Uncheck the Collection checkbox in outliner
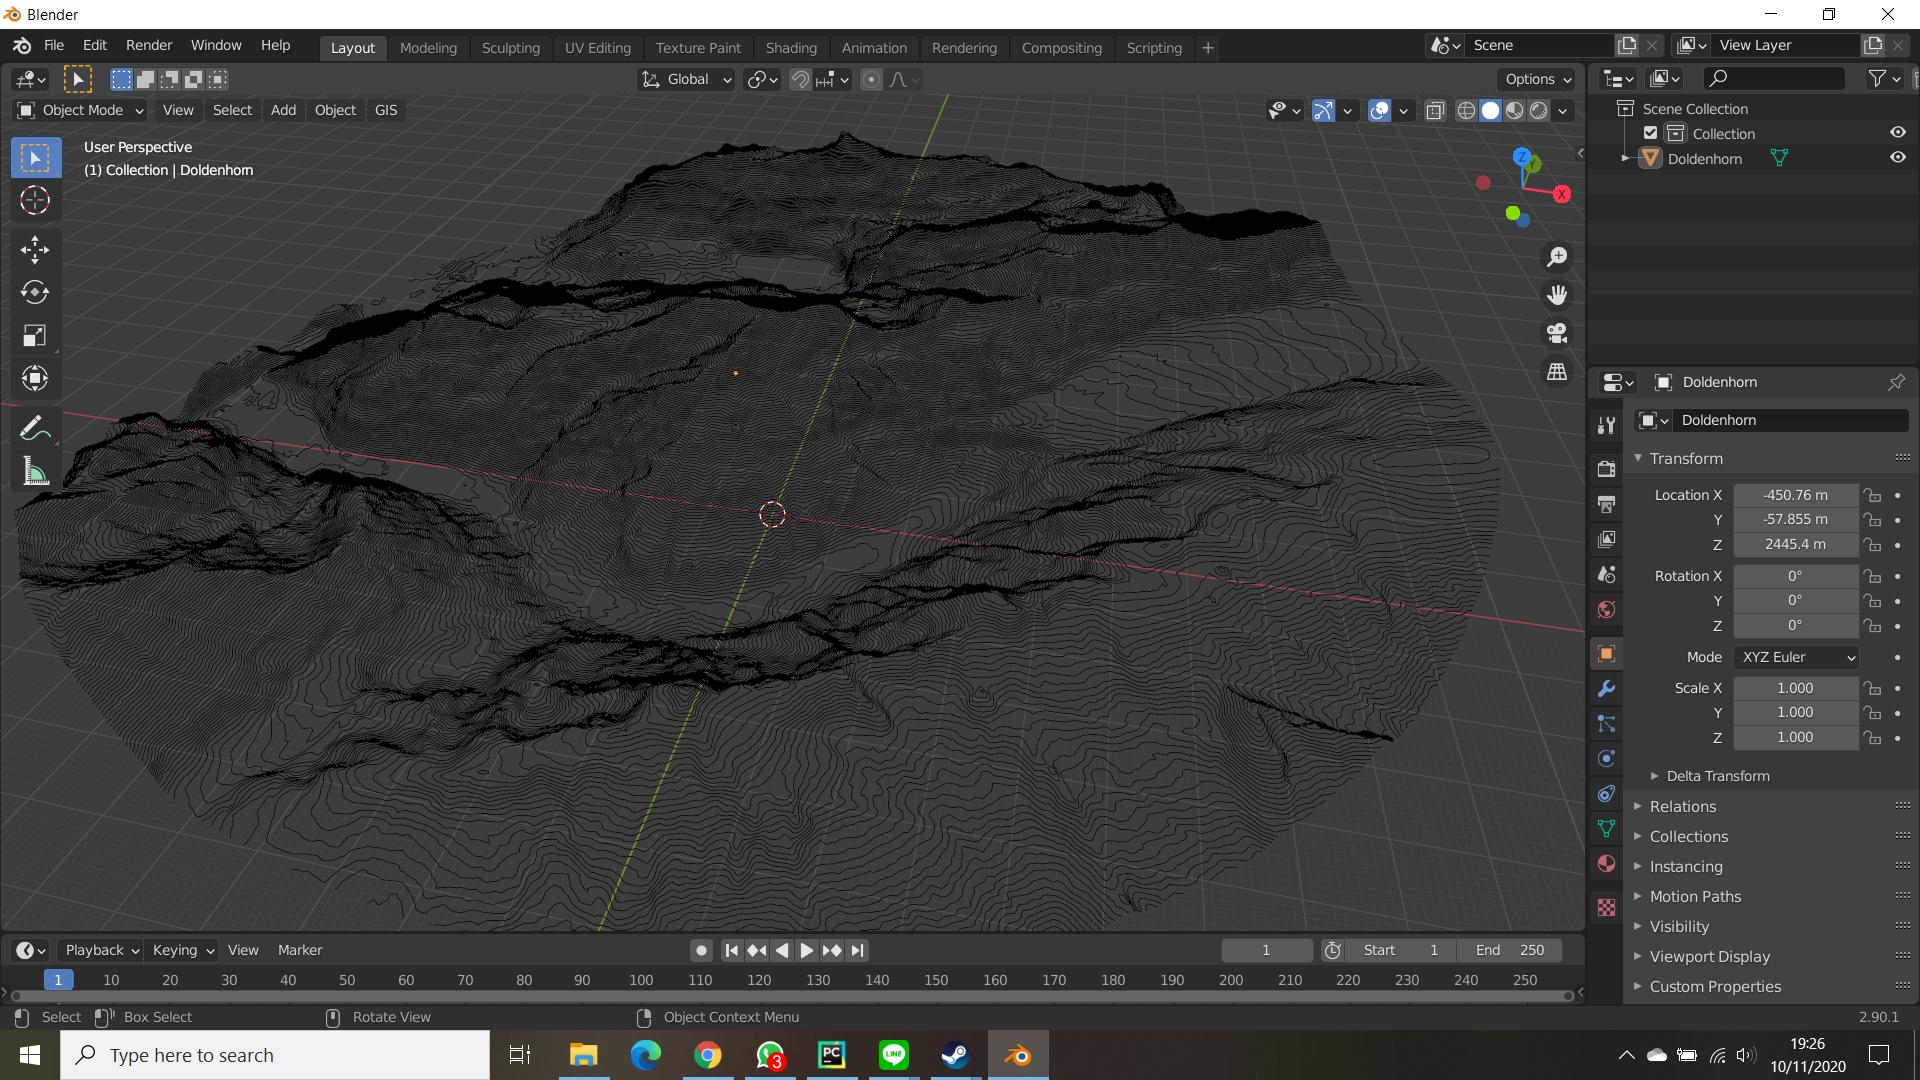The height and width of the screenshot is (1080, 1920). pyautogui.click(x=1650, y=133)
